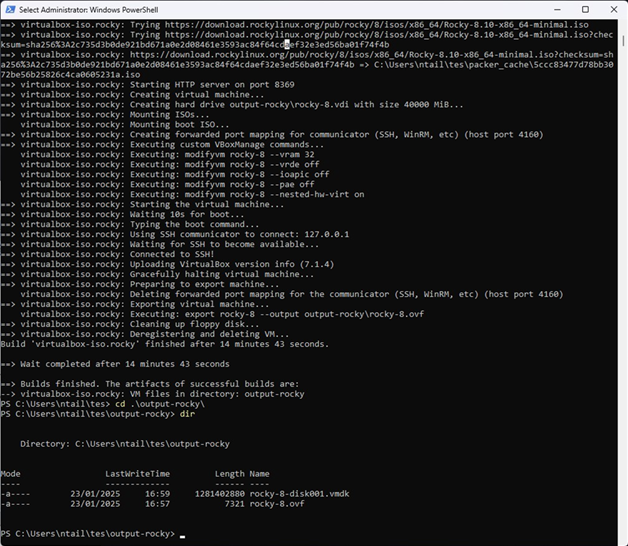Click the rocky-8.ovf file name
This screenshot has height=546, width=628.
273,504
